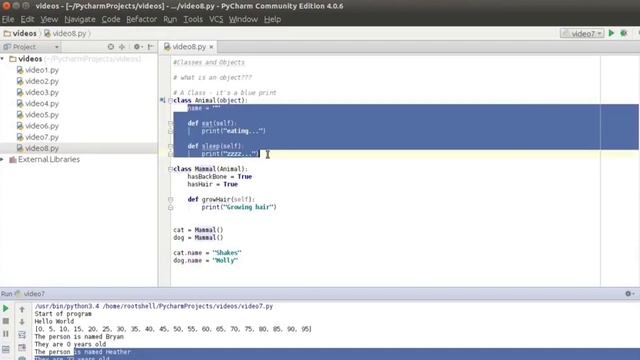Collapse the class Mammal code fold
This screenshot has width=640, height=360.
tap(170, 169)
